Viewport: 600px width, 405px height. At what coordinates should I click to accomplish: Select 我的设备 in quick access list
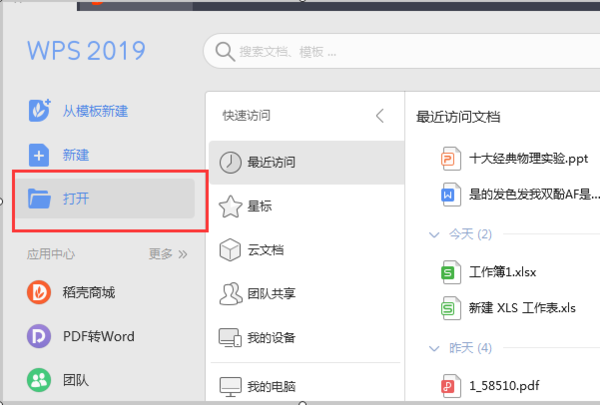pos(307,337)
